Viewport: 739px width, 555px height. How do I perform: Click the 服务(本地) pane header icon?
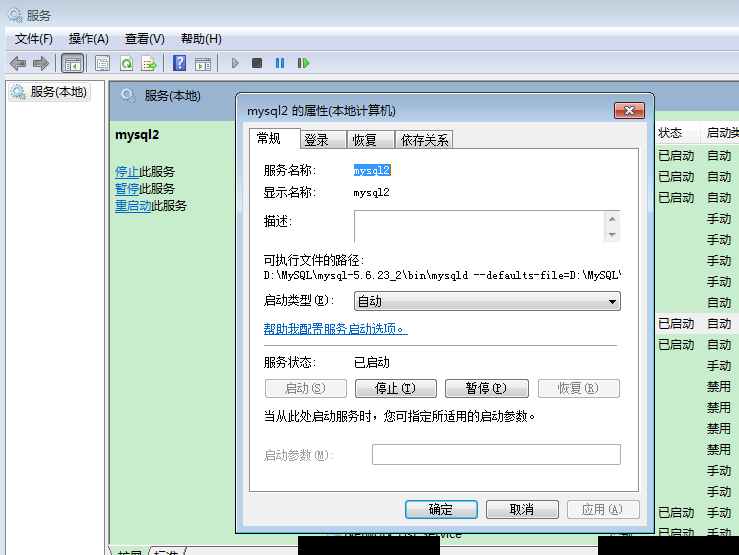pyautogui.click(x=128, y=96)
